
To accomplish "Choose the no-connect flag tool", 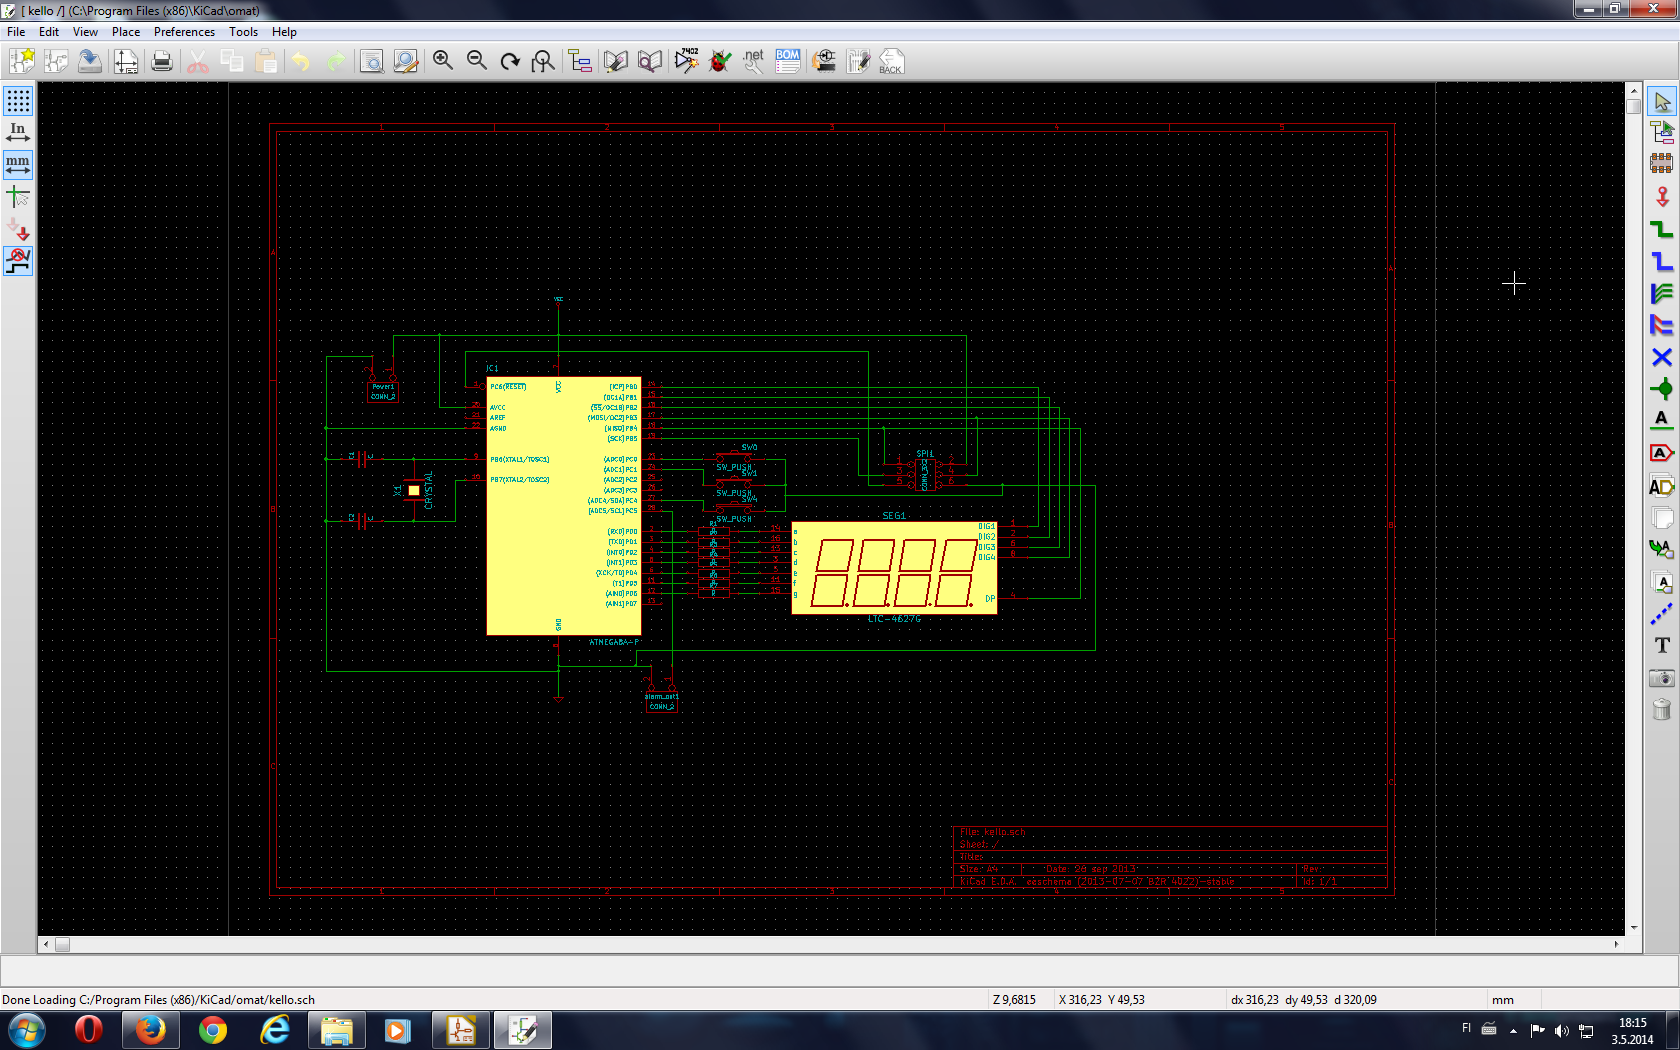I will pyautogui.click(x=1661, y=357).
